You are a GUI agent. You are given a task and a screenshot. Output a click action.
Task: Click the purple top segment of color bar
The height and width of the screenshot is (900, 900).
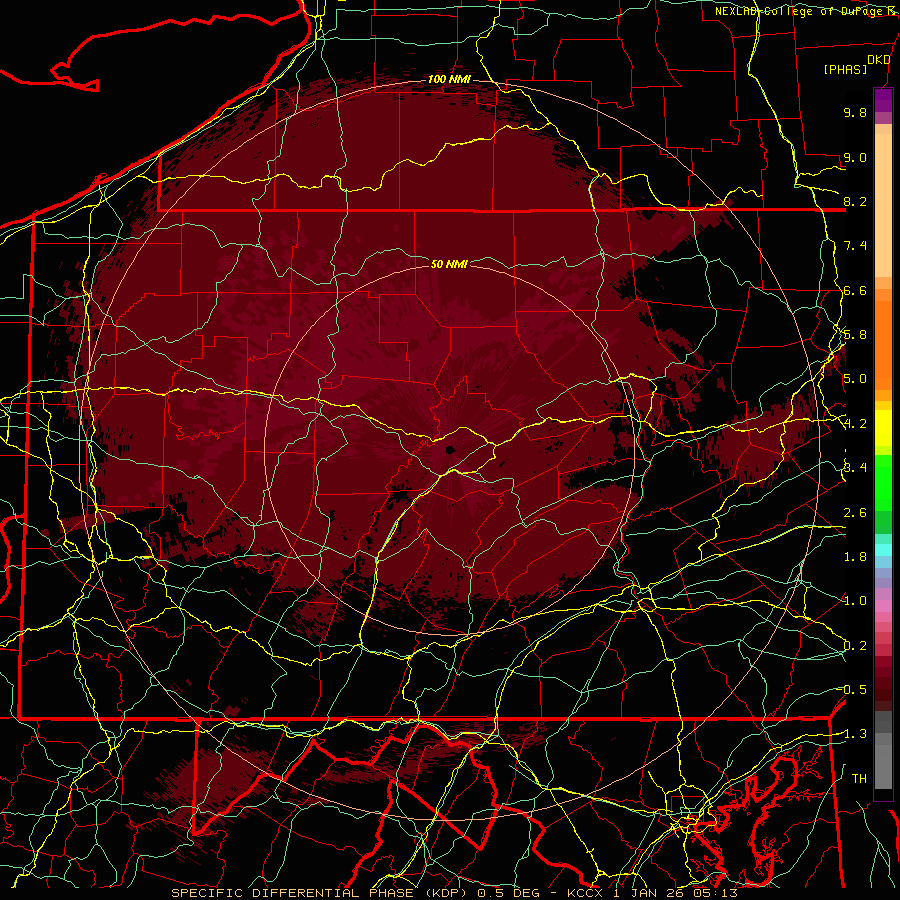[883, 100]
